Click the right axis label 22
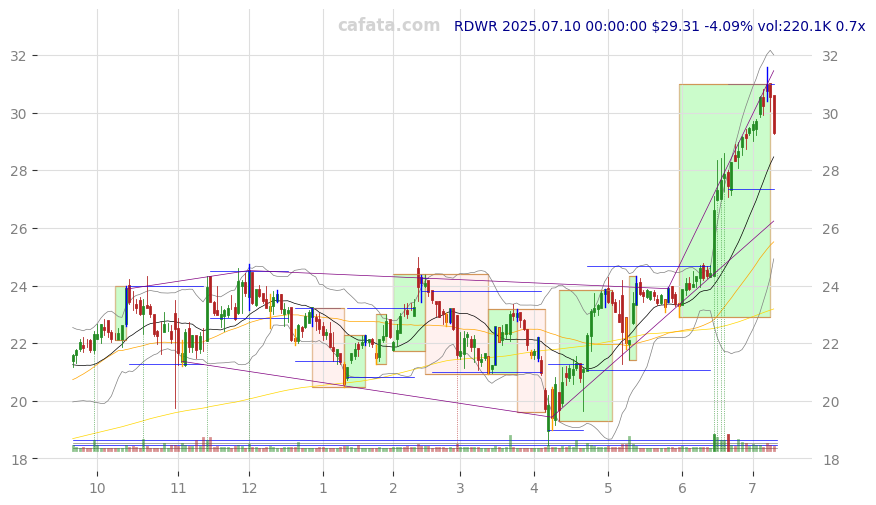The height and width of the screenshot is (505, 876). (x=830, y=344)
